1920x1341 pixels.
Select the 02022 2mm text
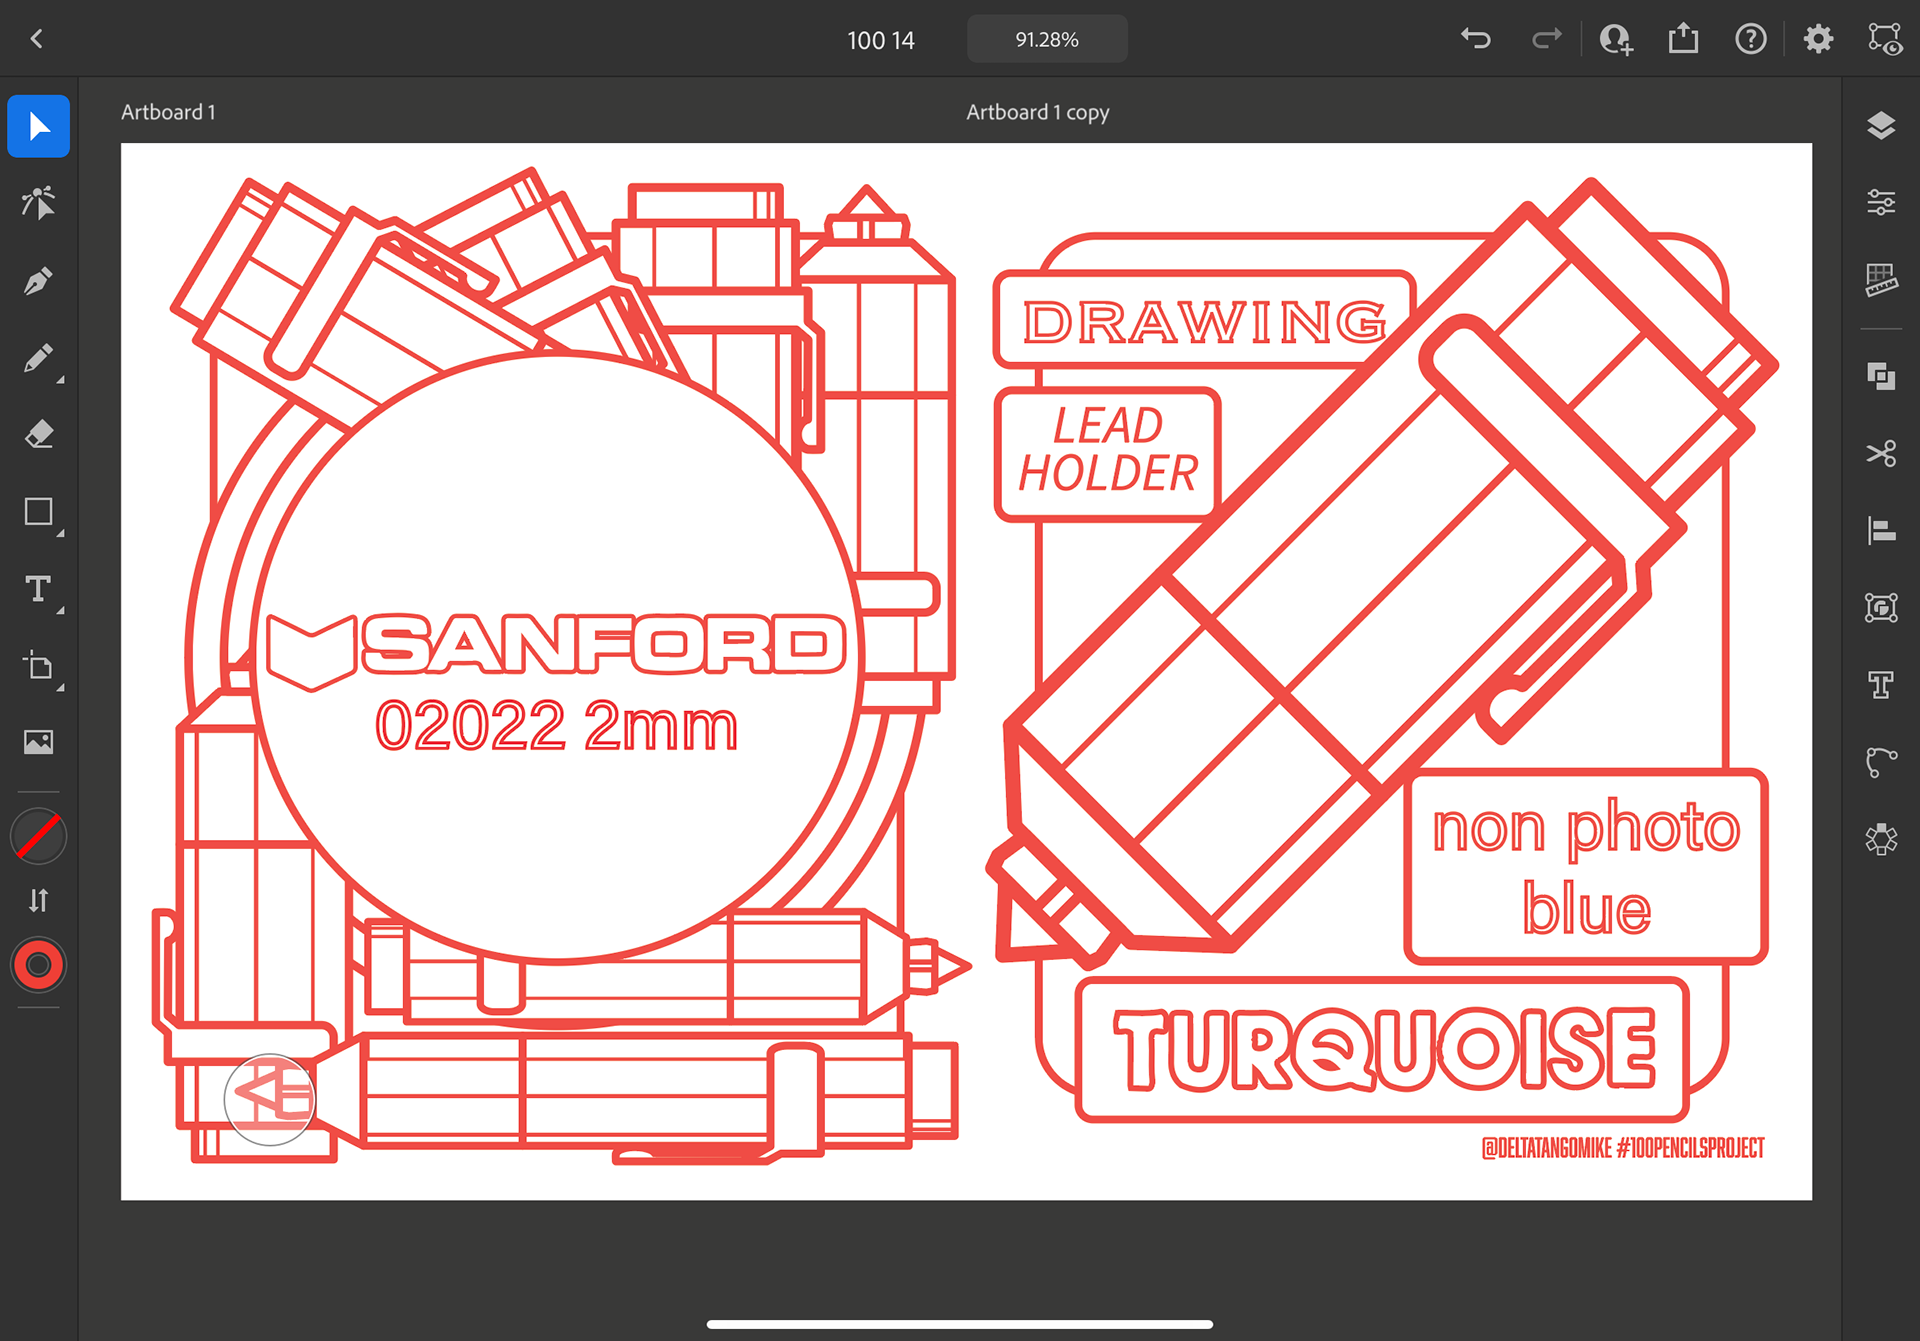[557, 726]
